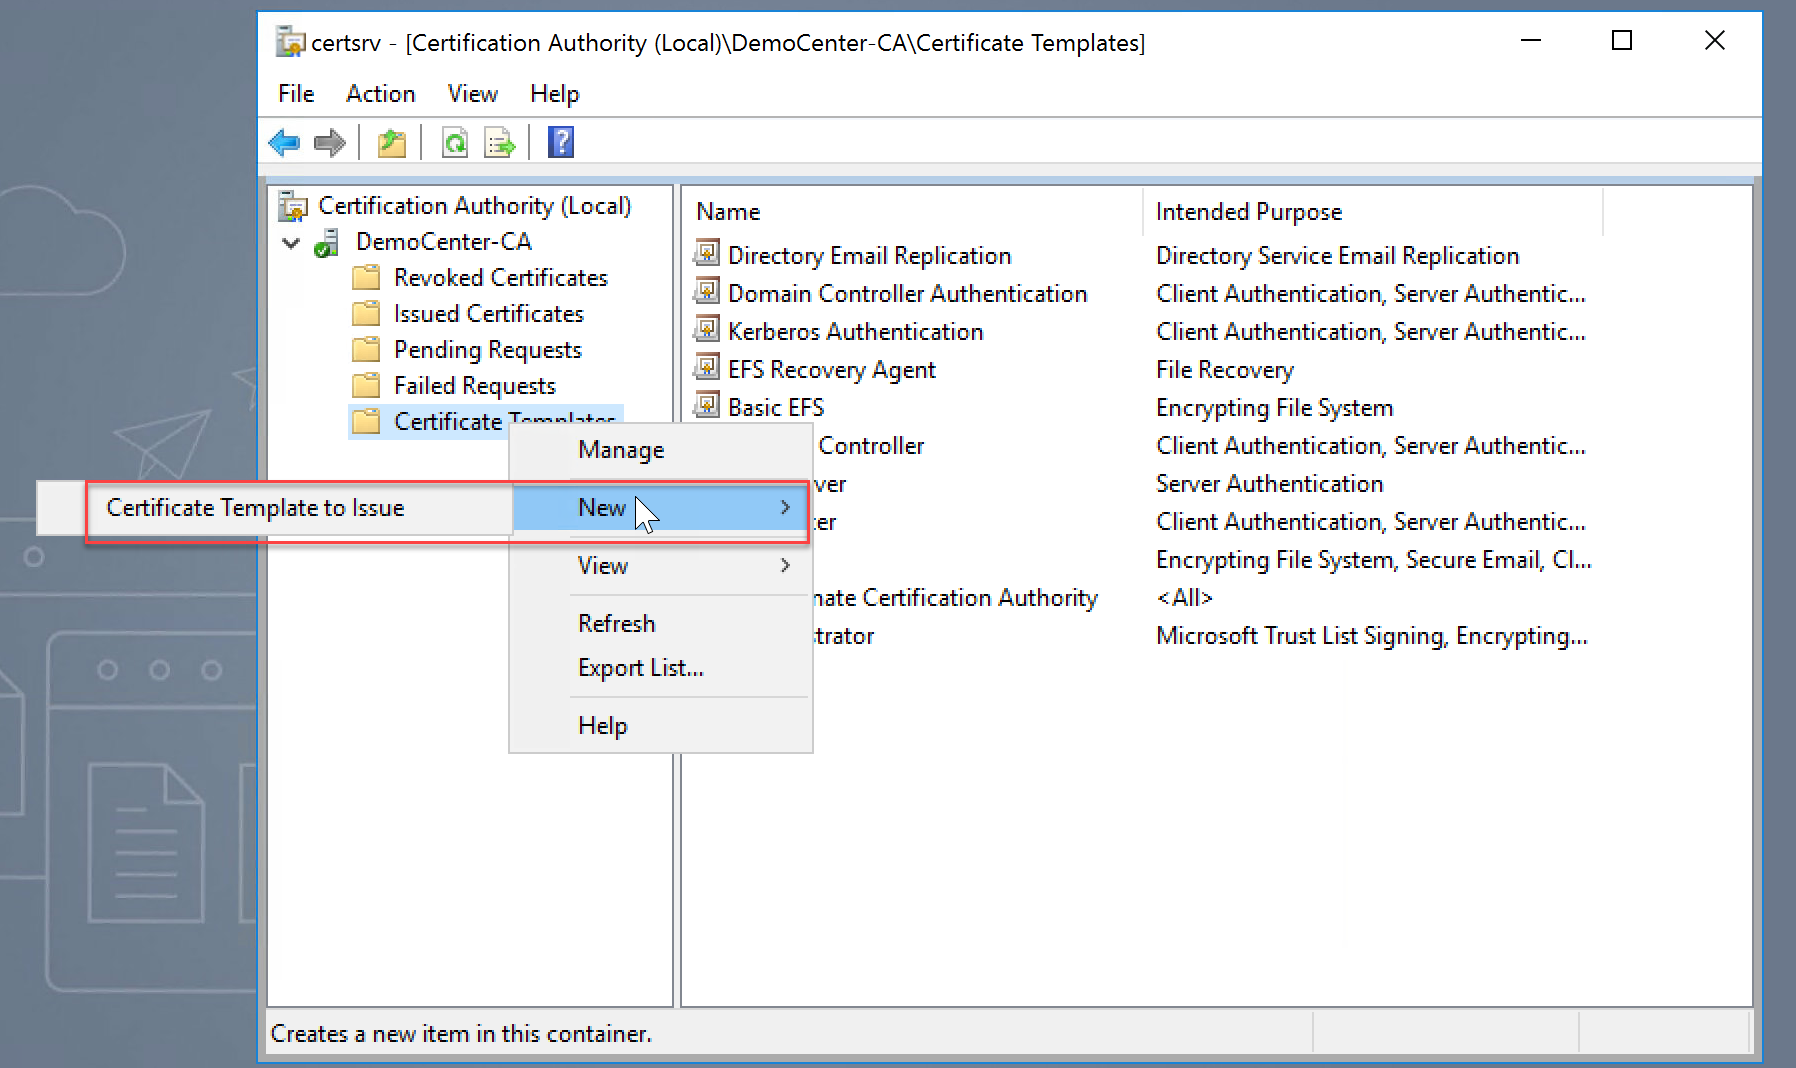
Task: Select the Kerberos Authentication template icon
Action: pyautogui.click(x=707, y=331)
